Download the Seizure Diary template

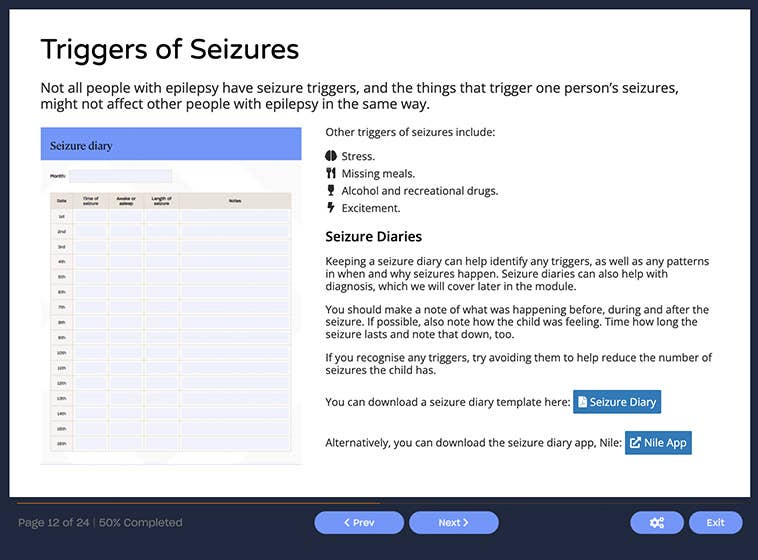pyautogui.click(x=616, y=402)
